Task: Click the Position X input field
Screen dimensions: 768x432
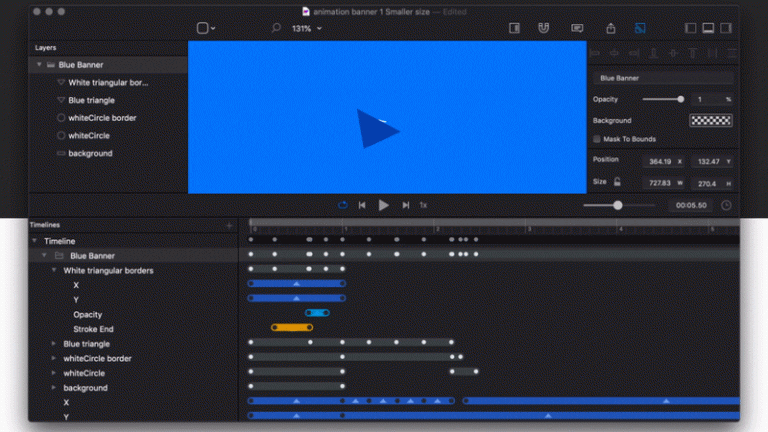Action: point(663,161)
